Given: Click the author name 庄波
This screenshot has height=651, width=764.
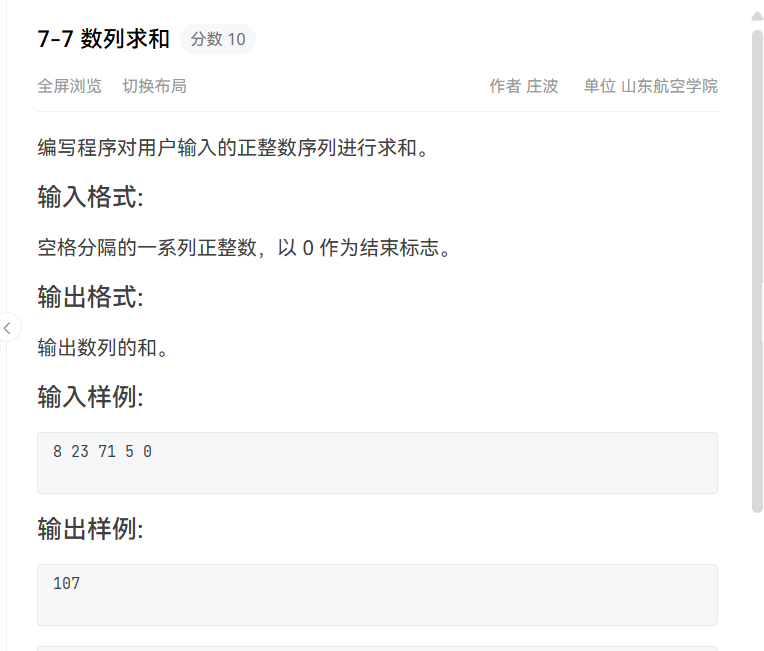Looking at the screenshot, I should [541, 86].
